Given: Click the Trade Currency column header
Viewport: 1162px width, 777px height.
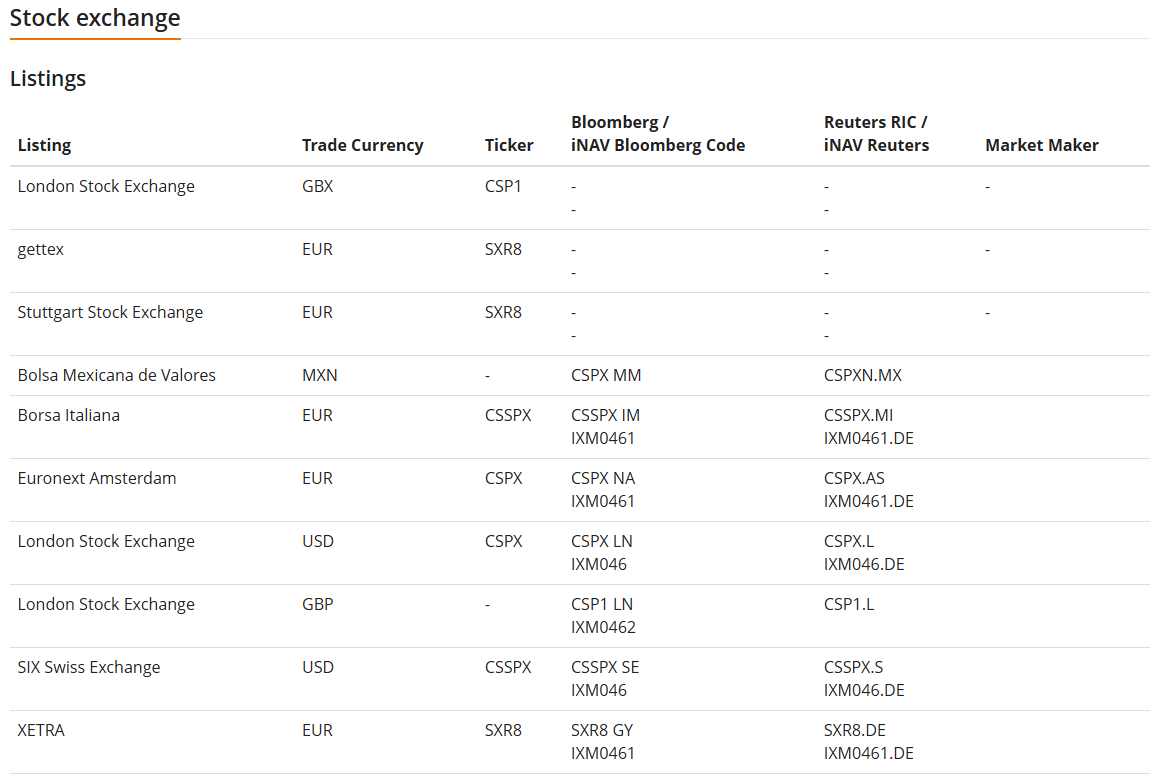Looking at the screenshot, I should pos(362,145).
